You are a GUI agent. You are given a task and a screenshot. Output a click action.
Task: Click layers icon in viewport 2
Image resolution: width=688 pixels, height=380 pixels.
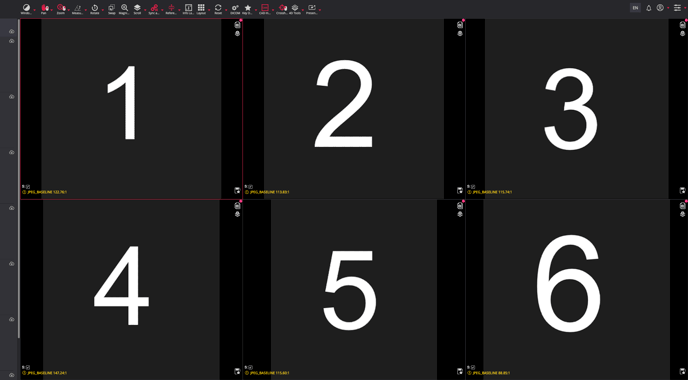pyautogui.click(x=460, y=33)
